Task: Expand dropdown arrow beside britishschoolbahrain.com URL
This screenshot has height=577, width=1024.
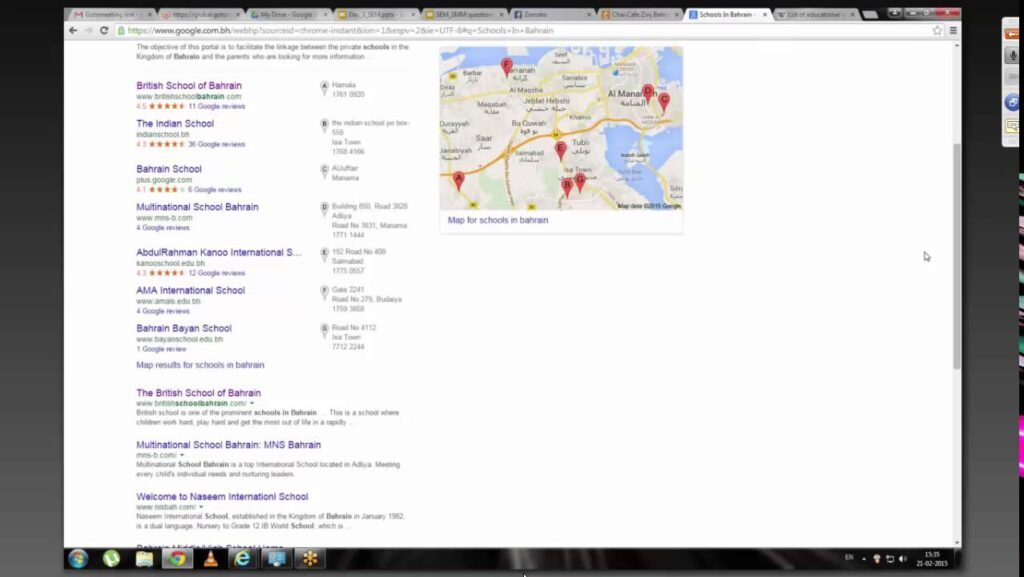Action: [x=252, y=403]
